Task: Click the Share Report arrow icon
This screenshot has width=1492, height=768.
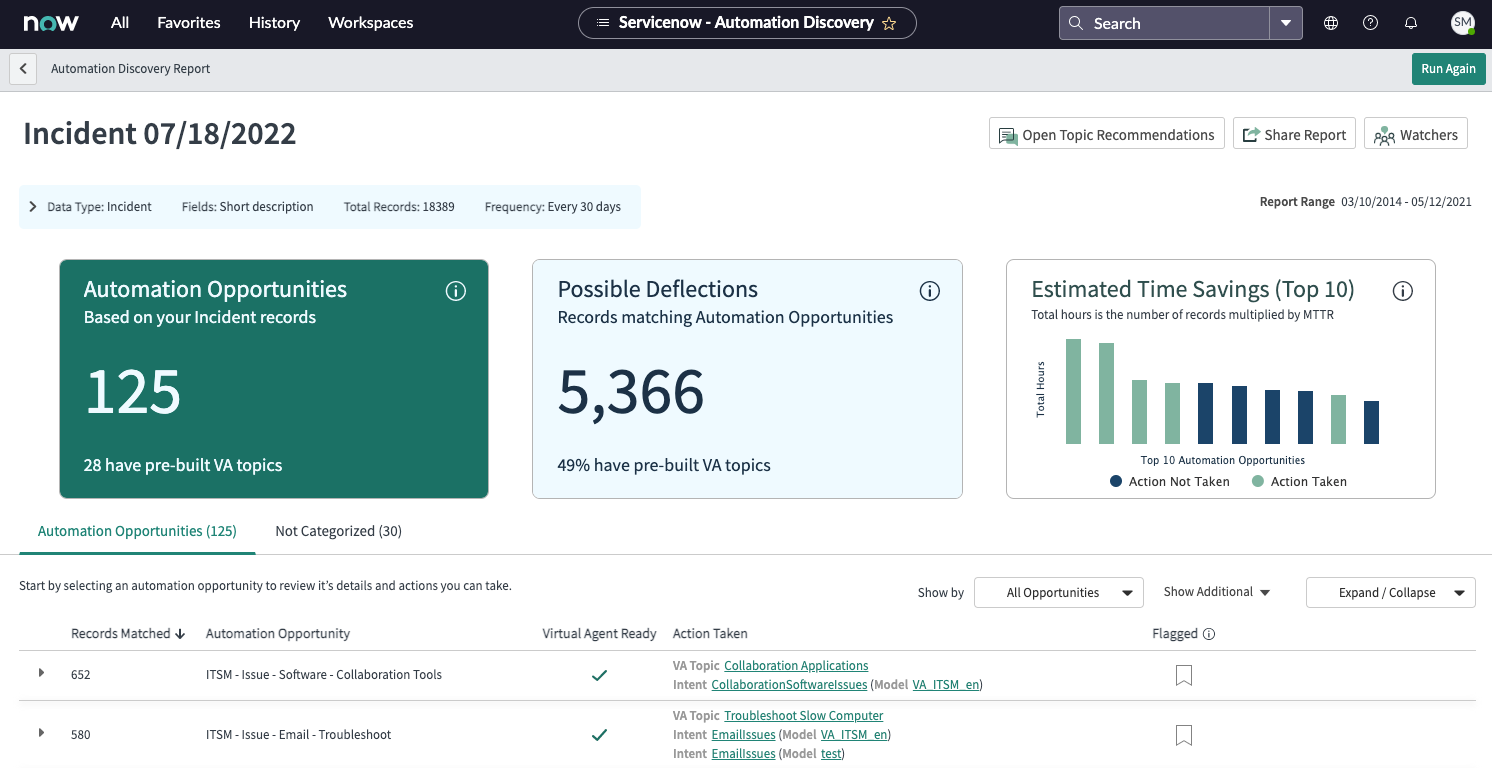Action: pyautogui.click(x=1250, y=135)
